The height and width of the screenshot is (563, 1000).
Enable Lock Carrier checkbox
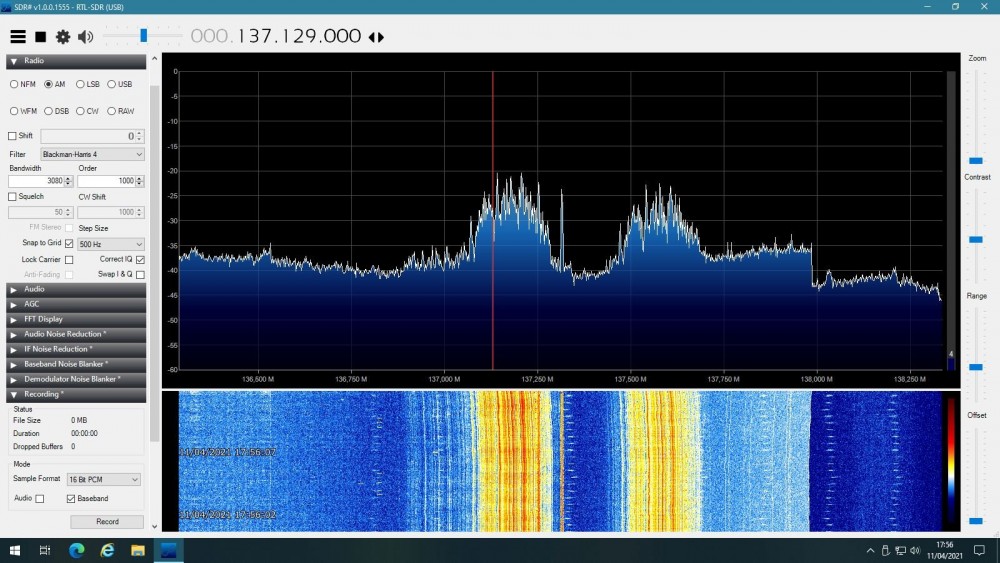point(69,260)
